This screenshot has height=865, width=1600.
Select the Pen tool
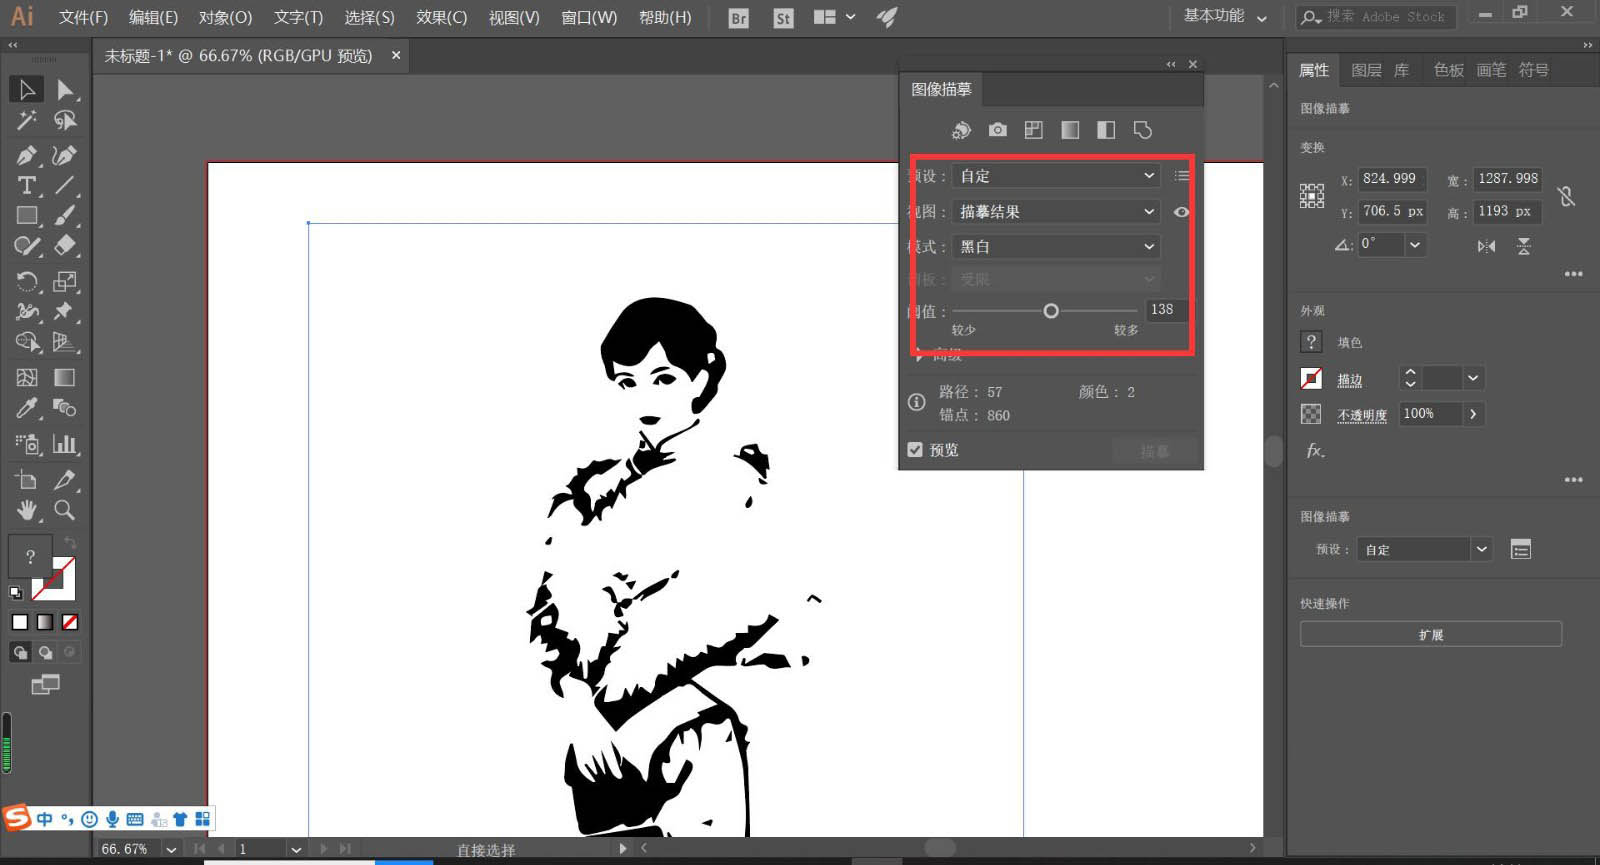pos(26,155)
